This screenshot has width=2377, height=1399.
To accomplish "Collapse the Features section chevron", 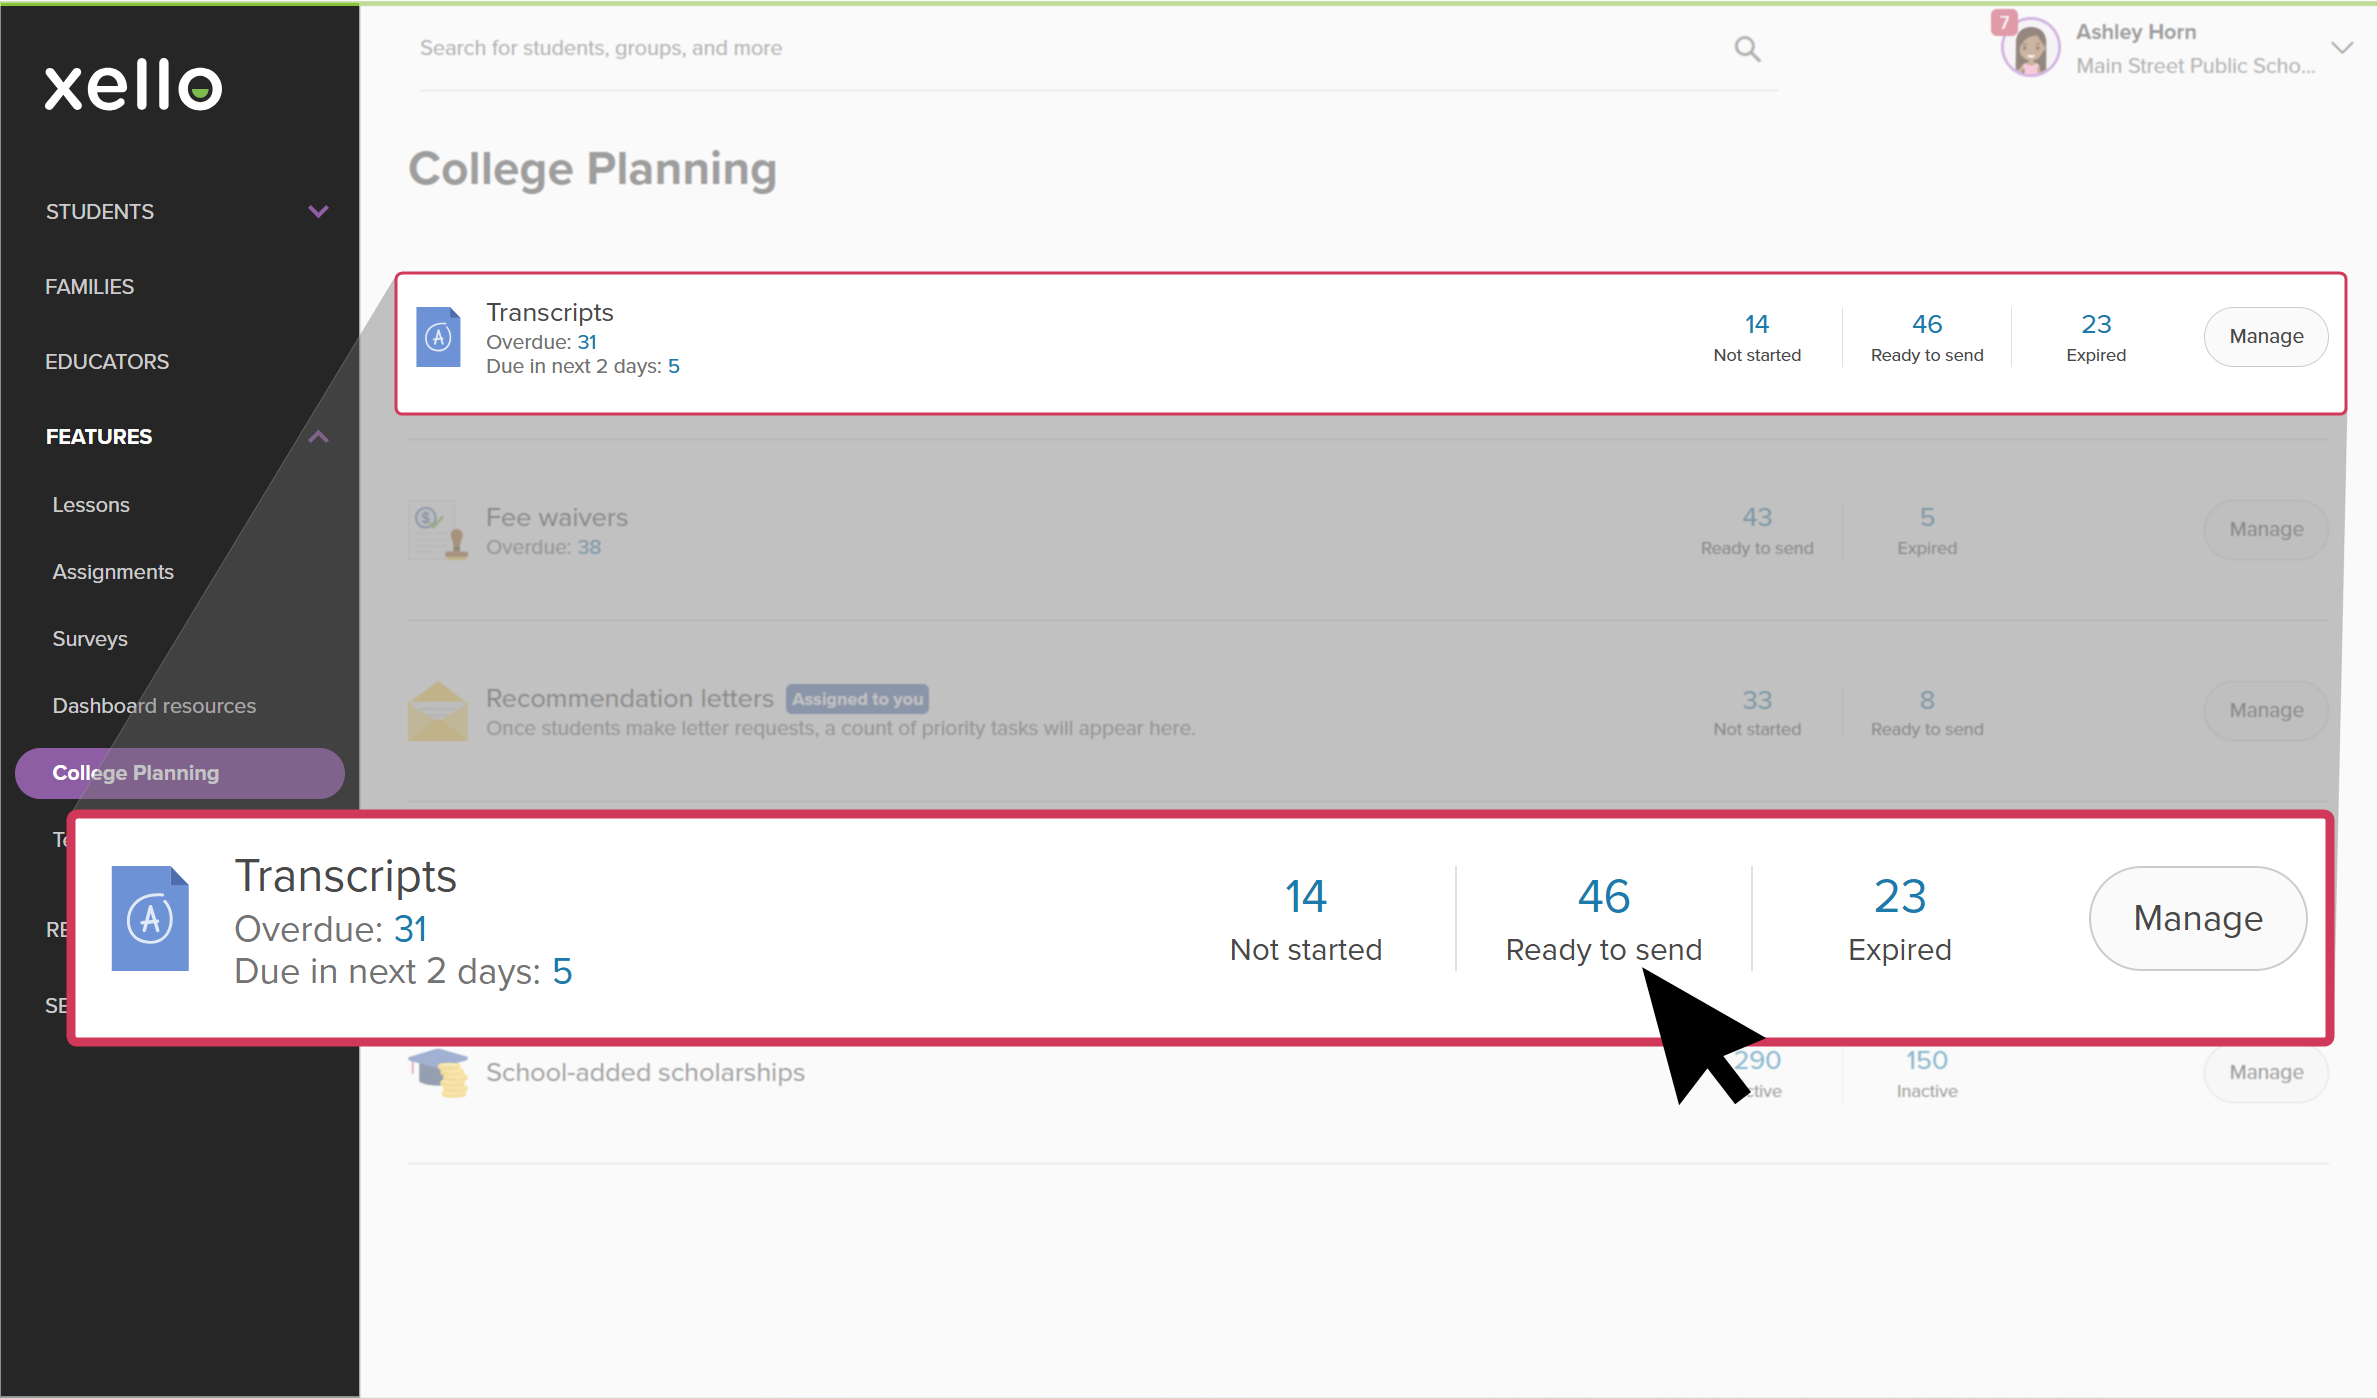I will point(318,437).
